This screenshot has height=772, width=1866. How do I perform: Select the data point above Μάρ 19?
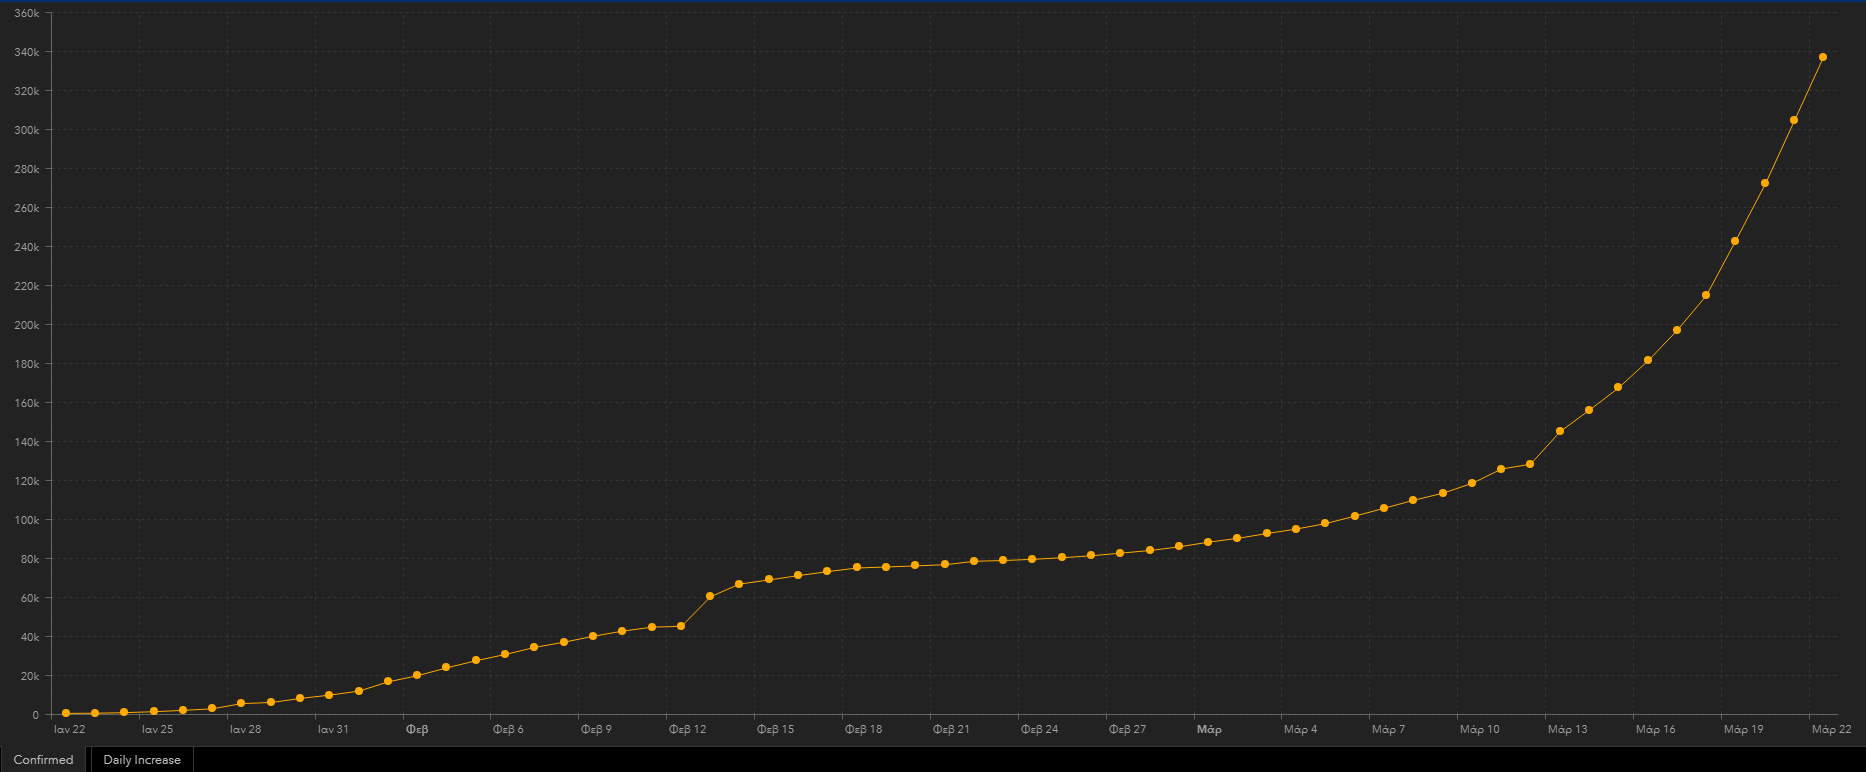click(1735, 241)
